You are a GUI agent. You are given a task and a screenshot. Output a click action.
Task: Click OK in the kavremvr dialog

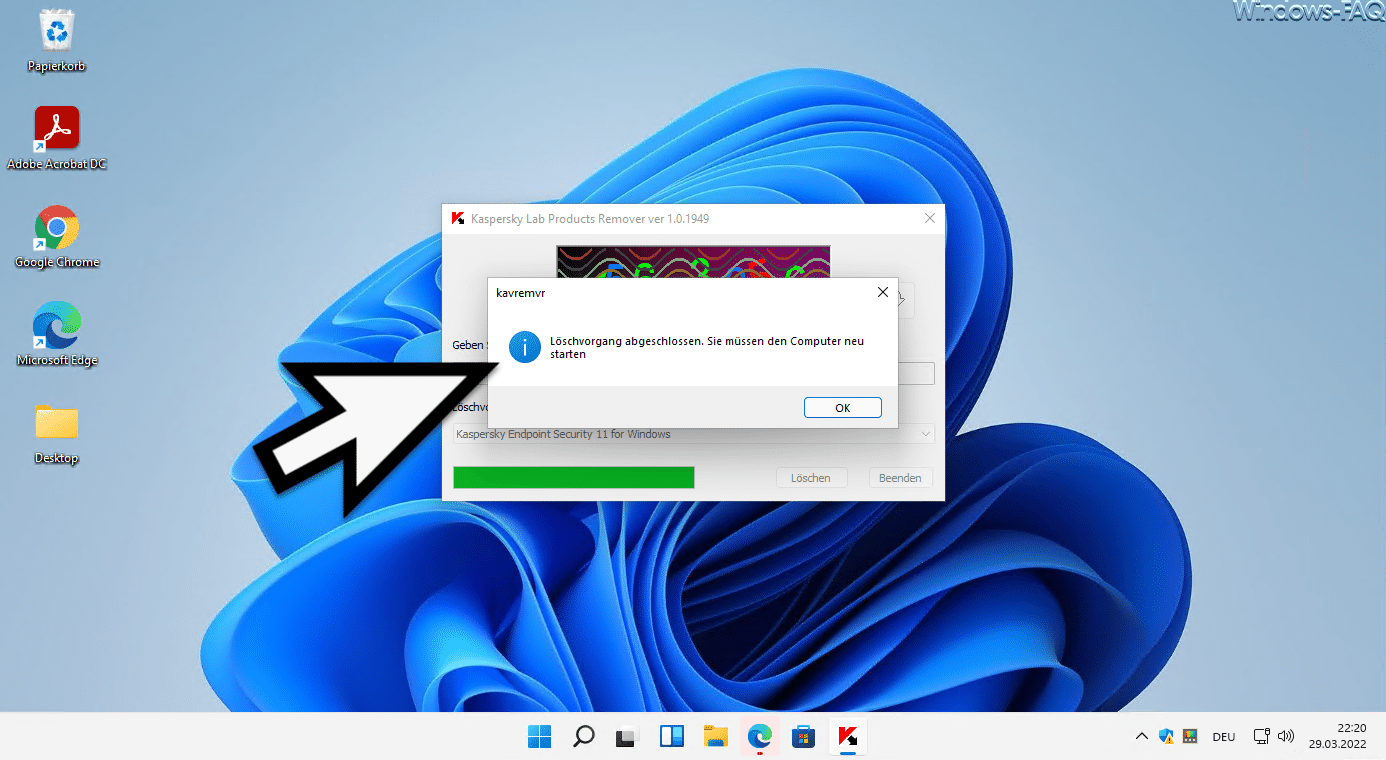pyautogui.click(x=842, y=407)
